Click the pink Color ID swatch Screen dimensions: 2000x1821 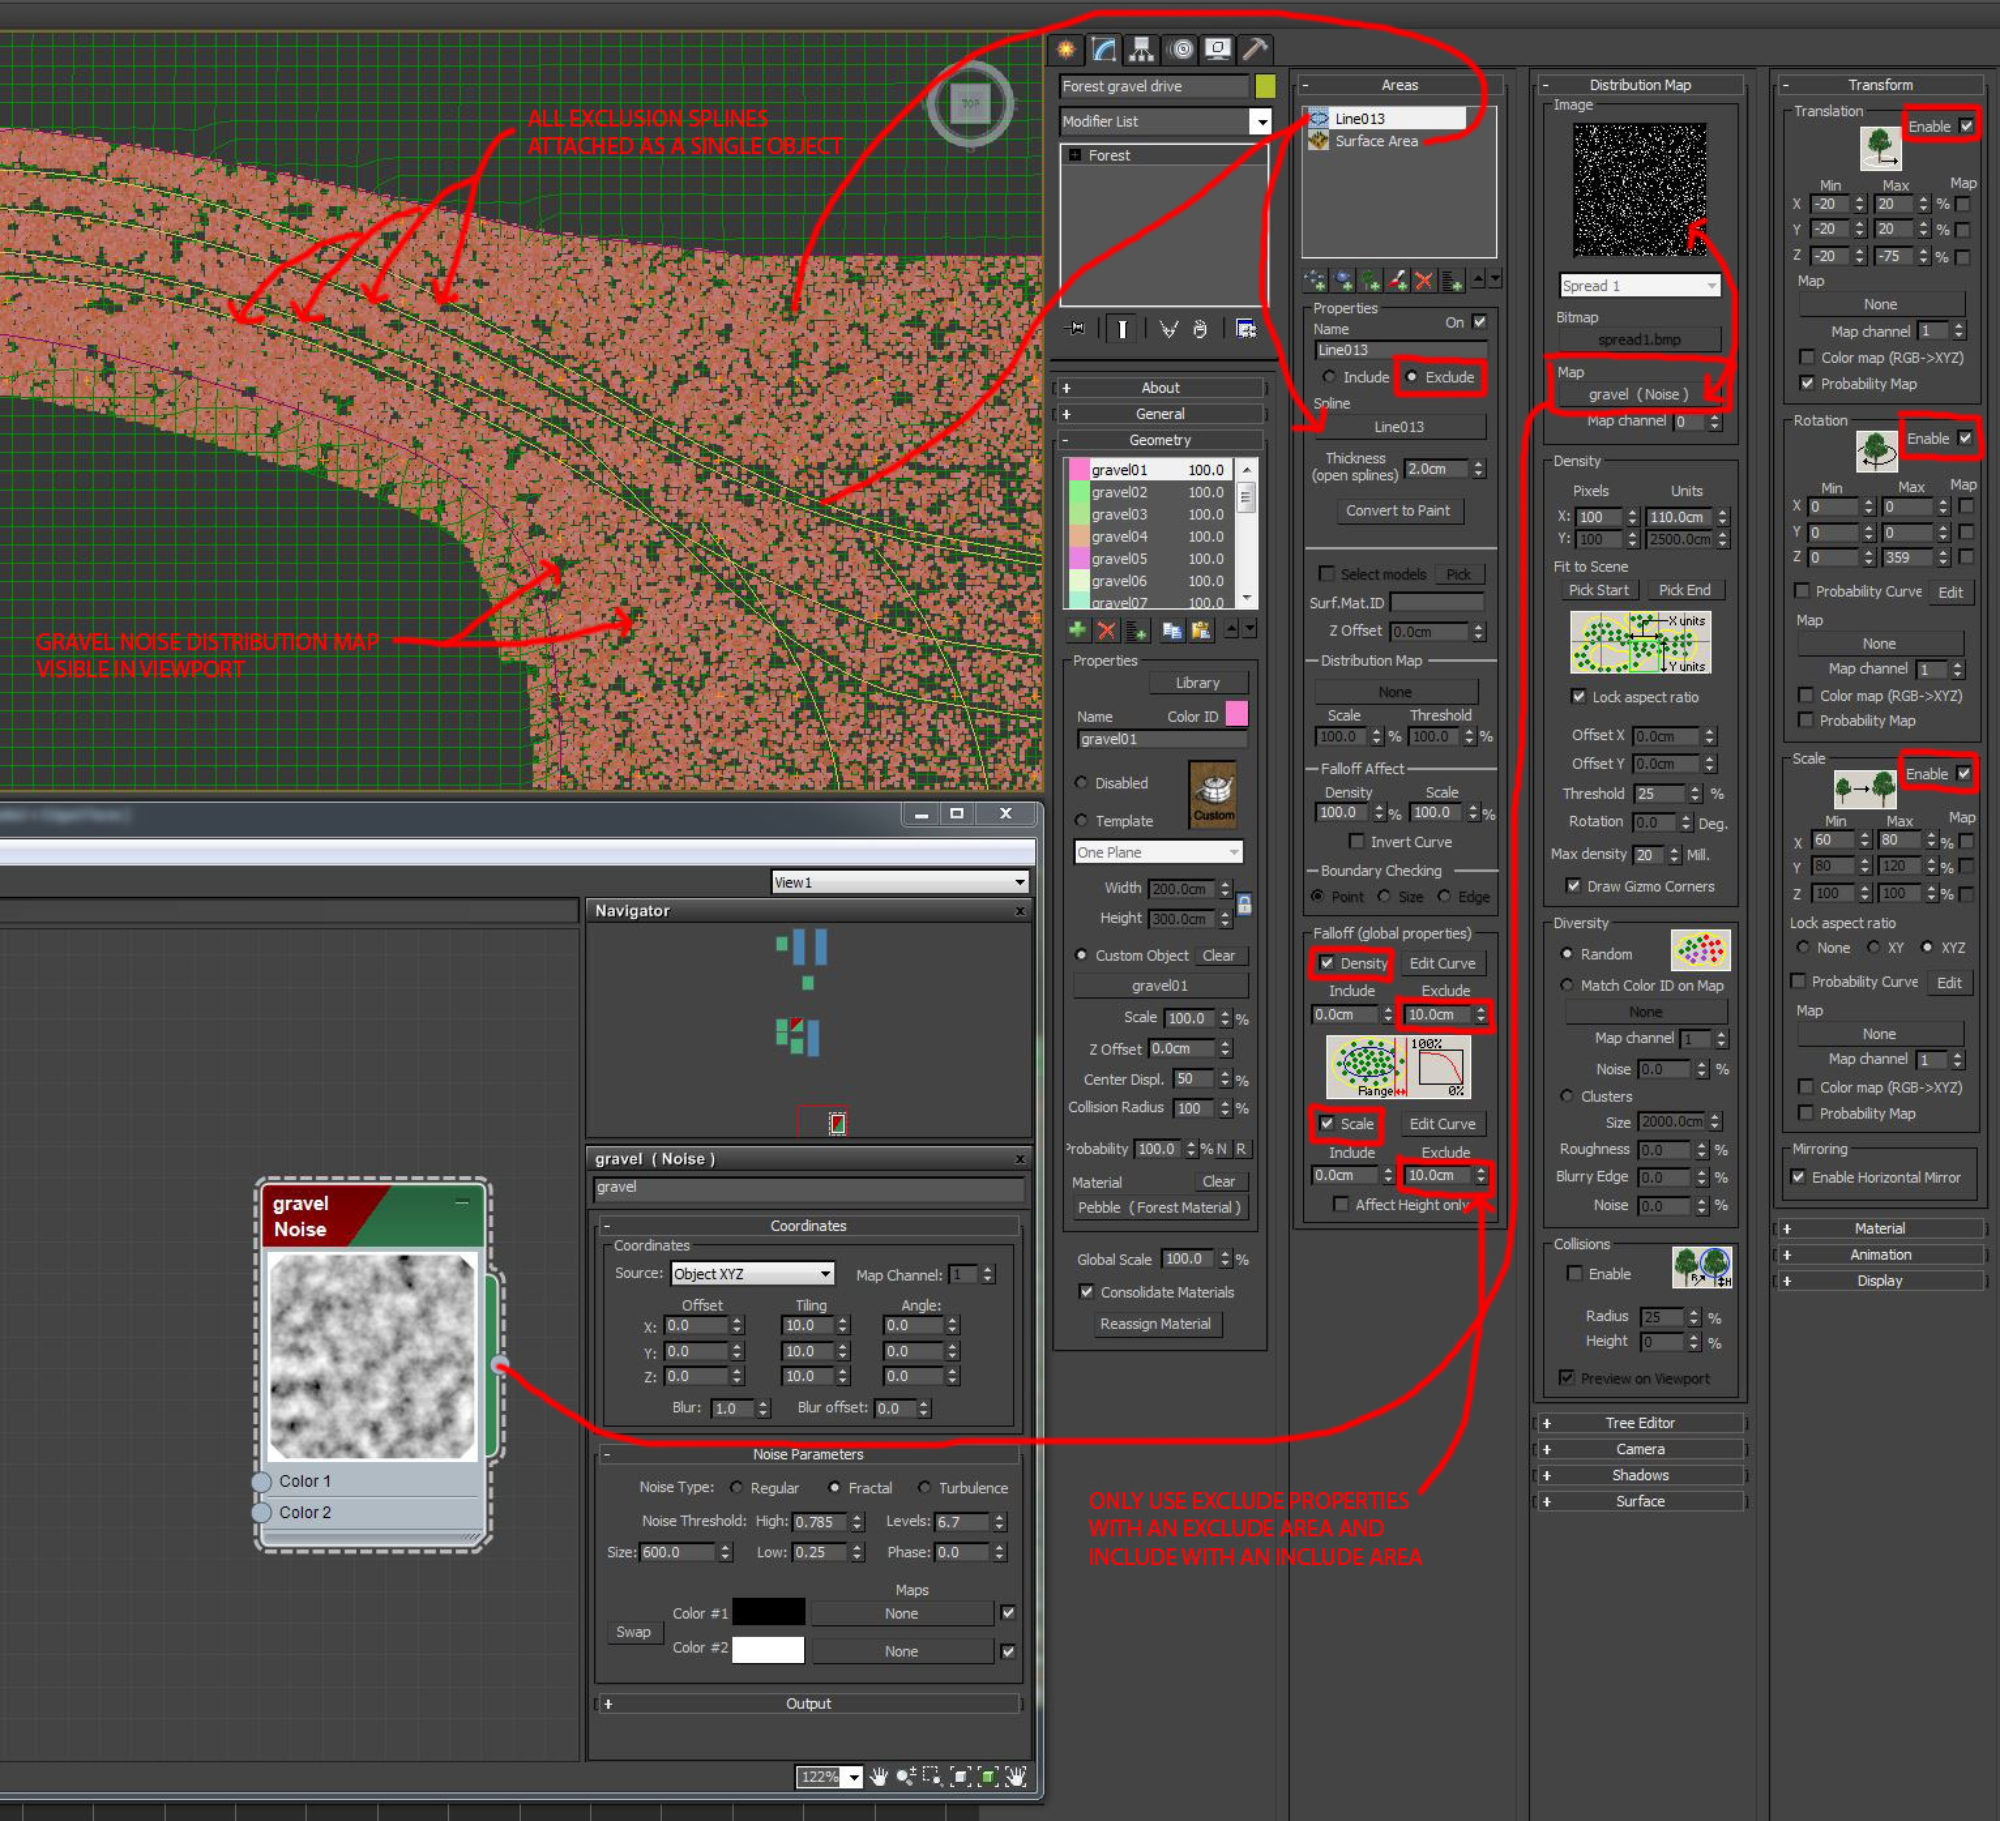pos(1237,713)
